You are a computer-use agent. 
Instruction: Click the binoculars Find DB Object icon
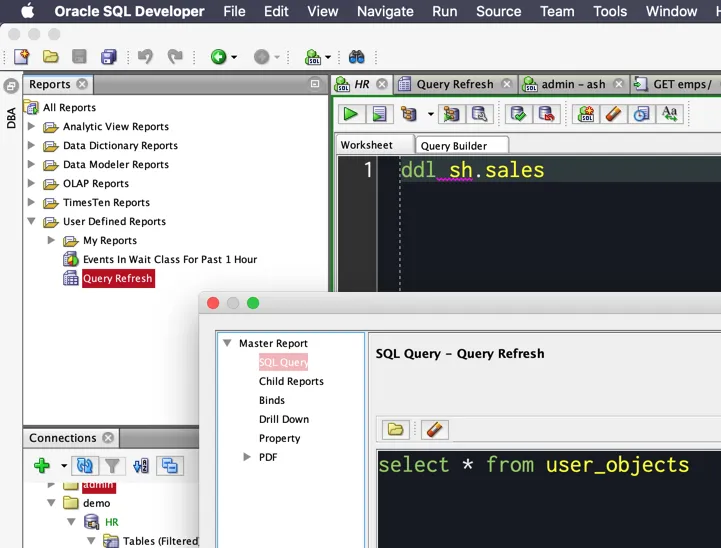356,57
